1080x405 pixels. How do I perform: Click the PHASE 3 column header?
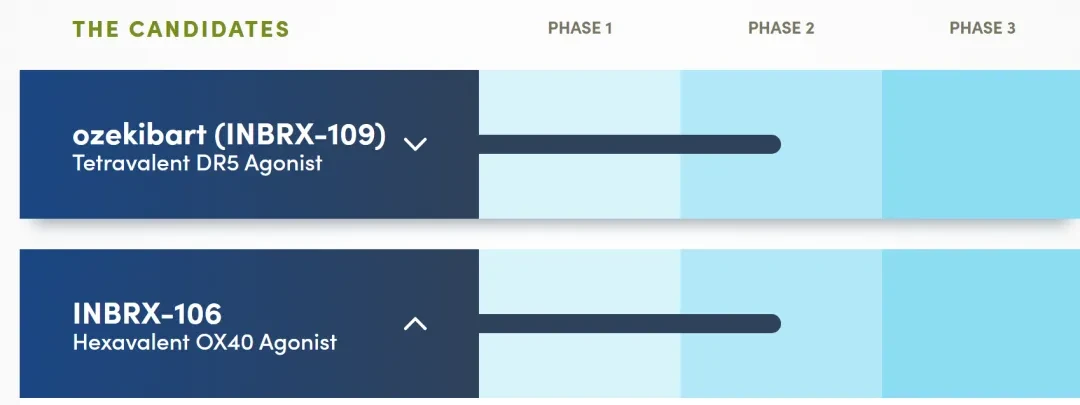tap(982, 28)
